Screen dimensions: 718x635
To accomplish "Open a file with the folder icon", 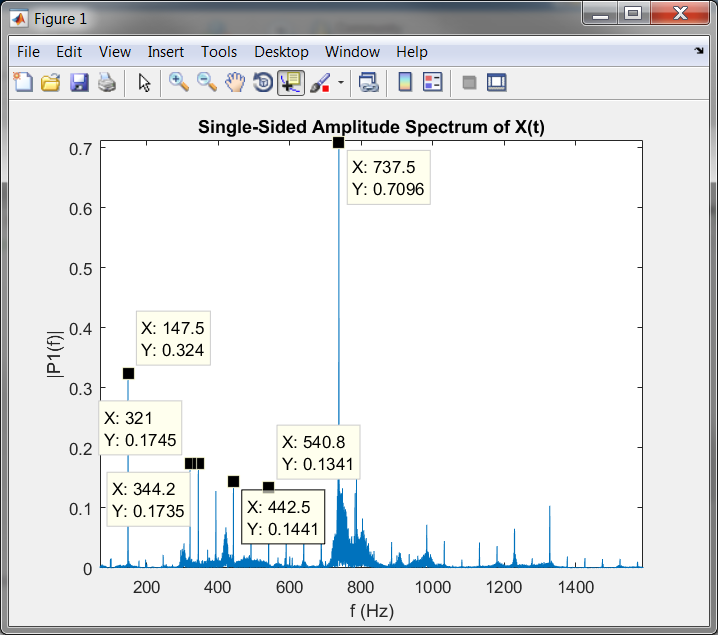I will [x=50, y=83].
